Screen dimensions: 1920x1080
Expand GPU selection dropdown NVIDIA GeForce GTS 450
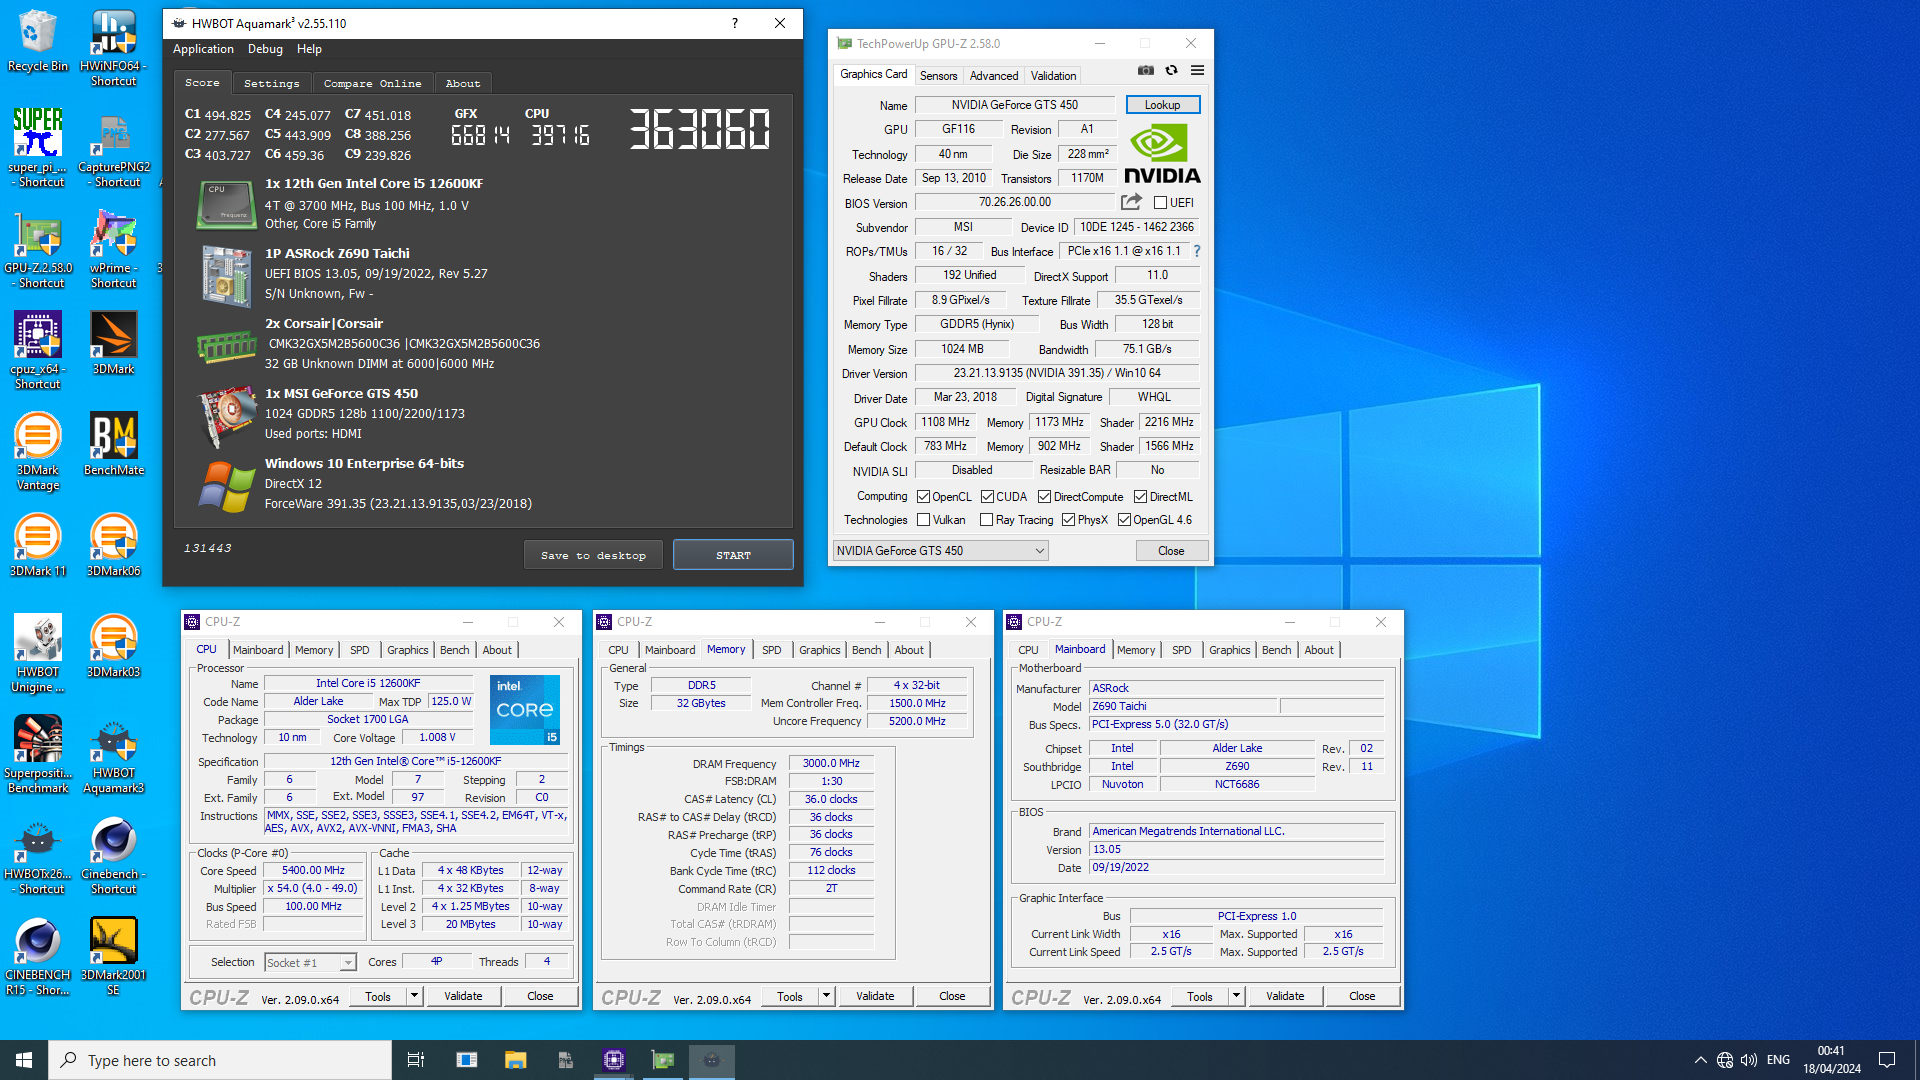940,551
